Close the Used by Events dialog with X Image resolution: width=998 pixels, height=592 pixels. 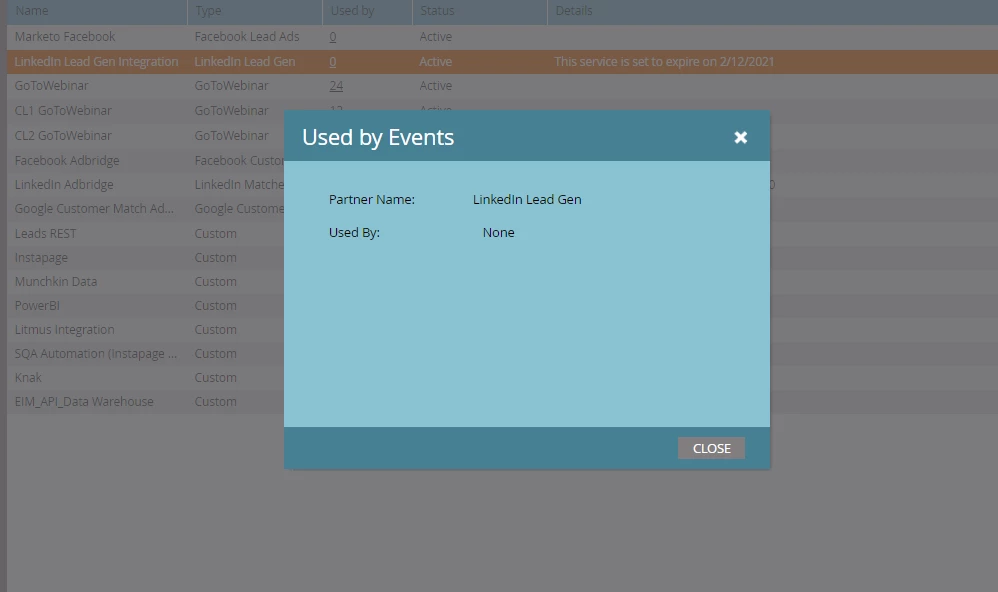(740, 137)
